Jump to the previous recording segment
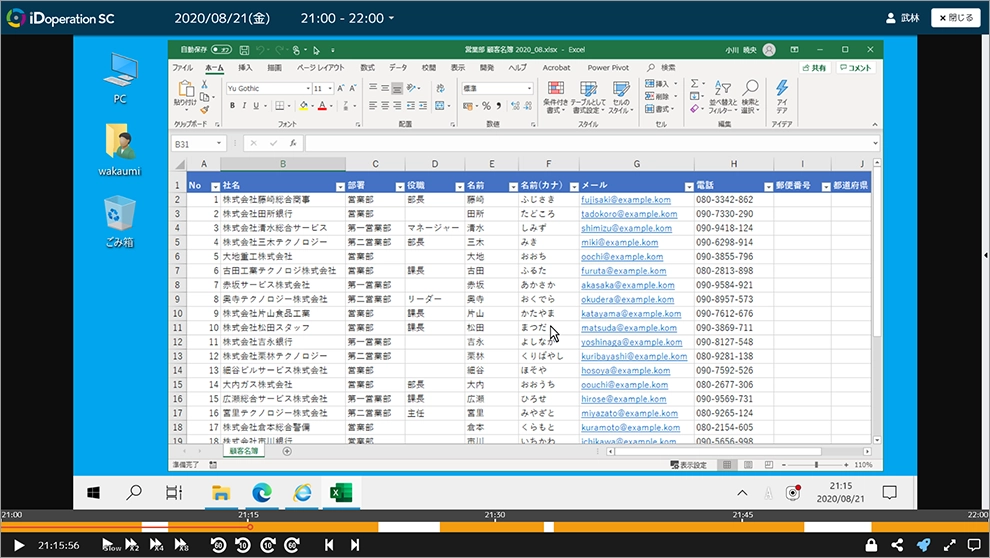The width and height of the screenshot is (990, 558). click(329, 545)
